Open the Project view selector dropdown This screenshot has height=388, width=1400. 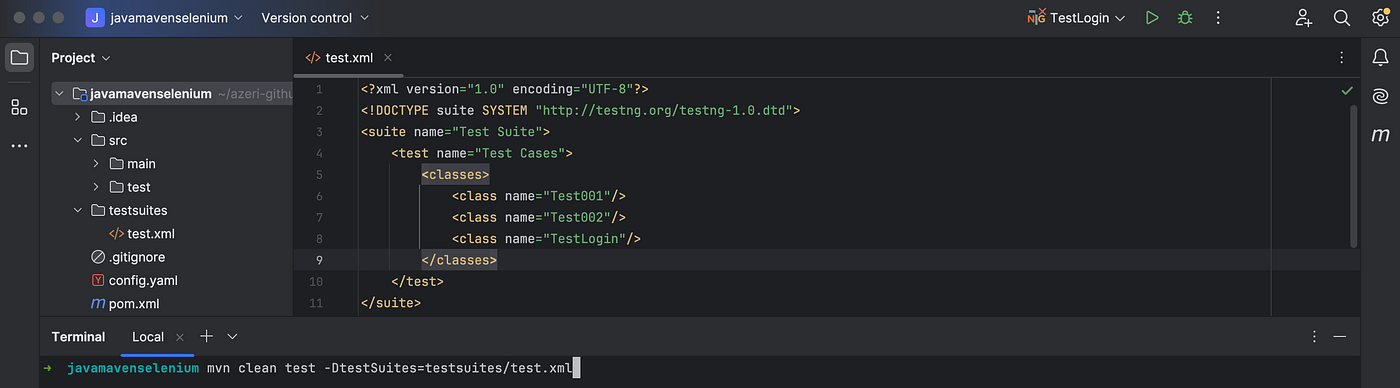pos(81,57)
